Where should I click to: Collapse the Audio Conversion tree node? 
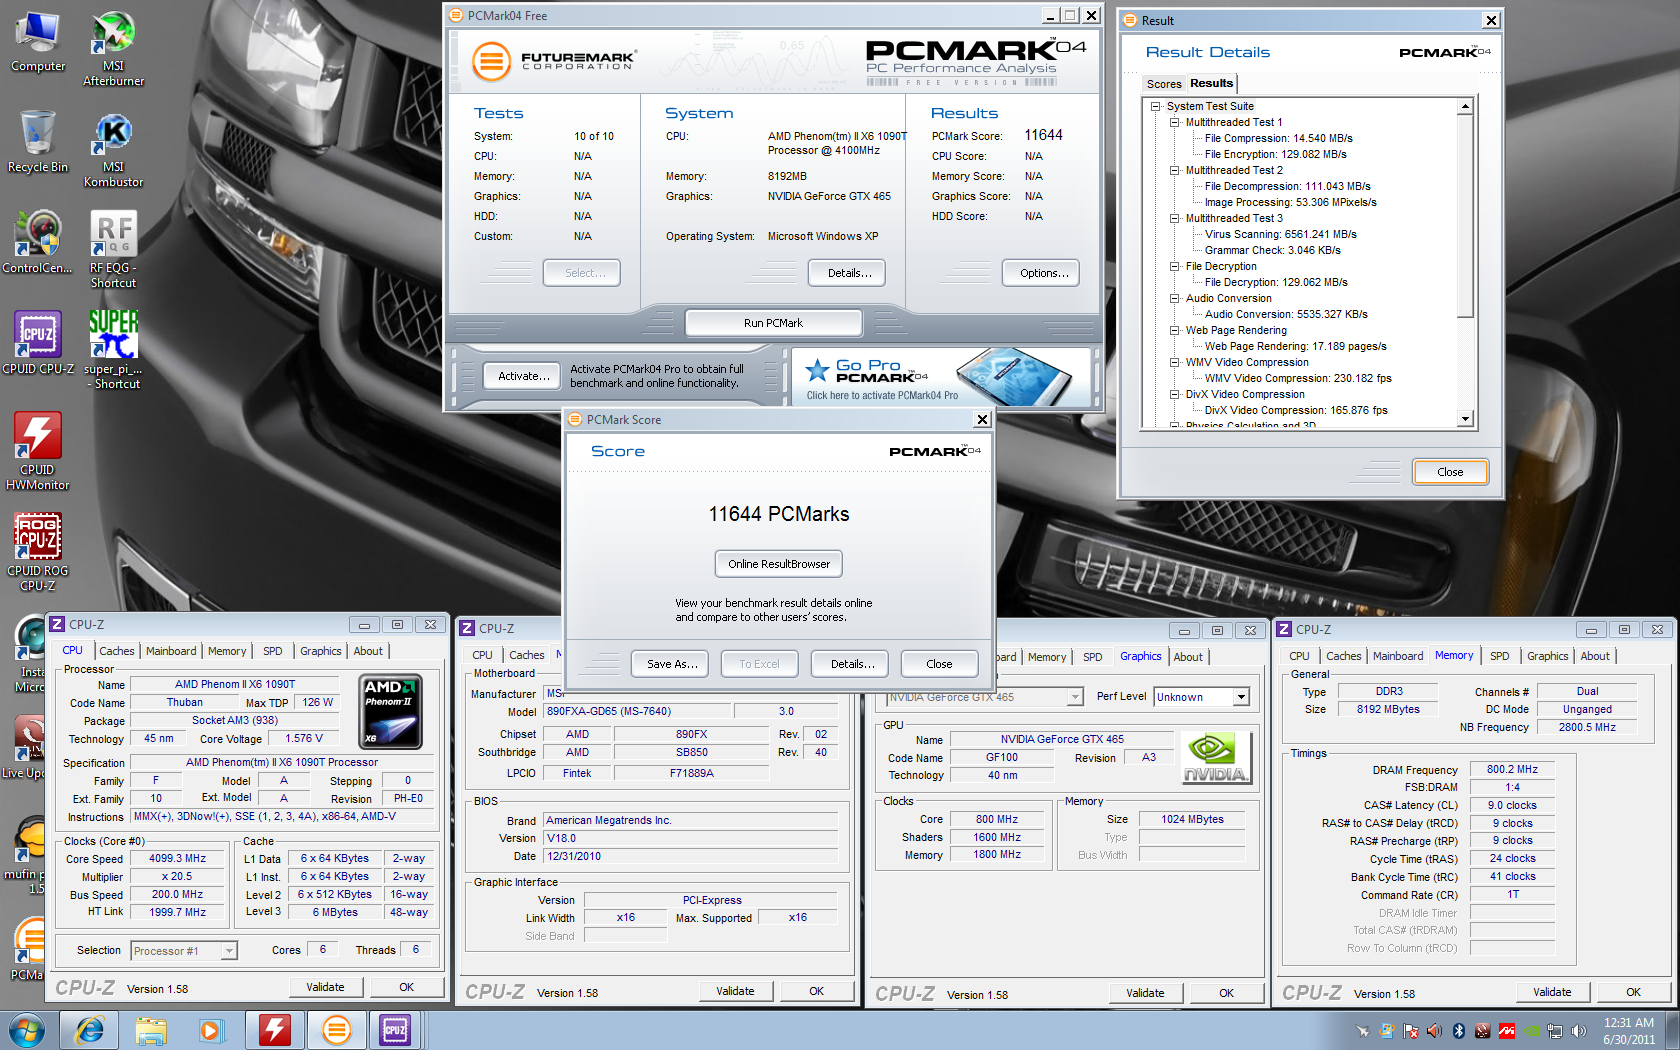point(1174,298)
